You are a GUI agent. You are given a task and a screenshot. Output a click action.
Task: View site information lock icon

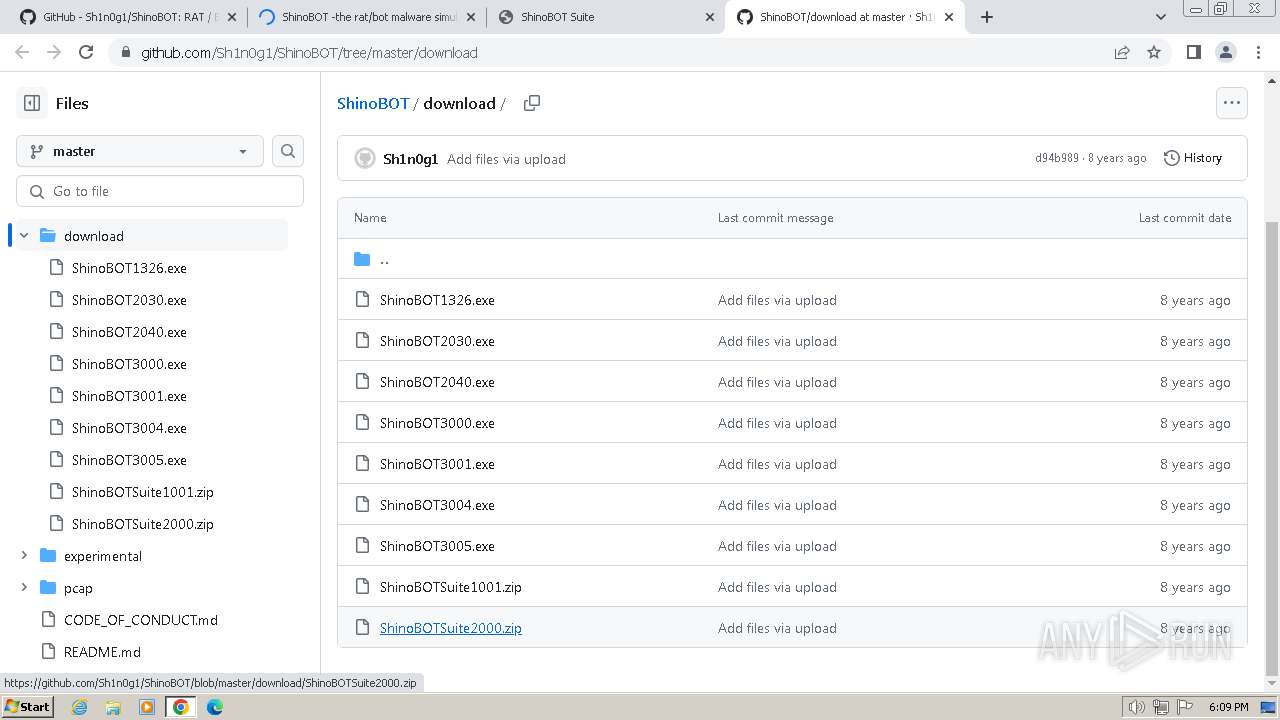click(124, 52)
